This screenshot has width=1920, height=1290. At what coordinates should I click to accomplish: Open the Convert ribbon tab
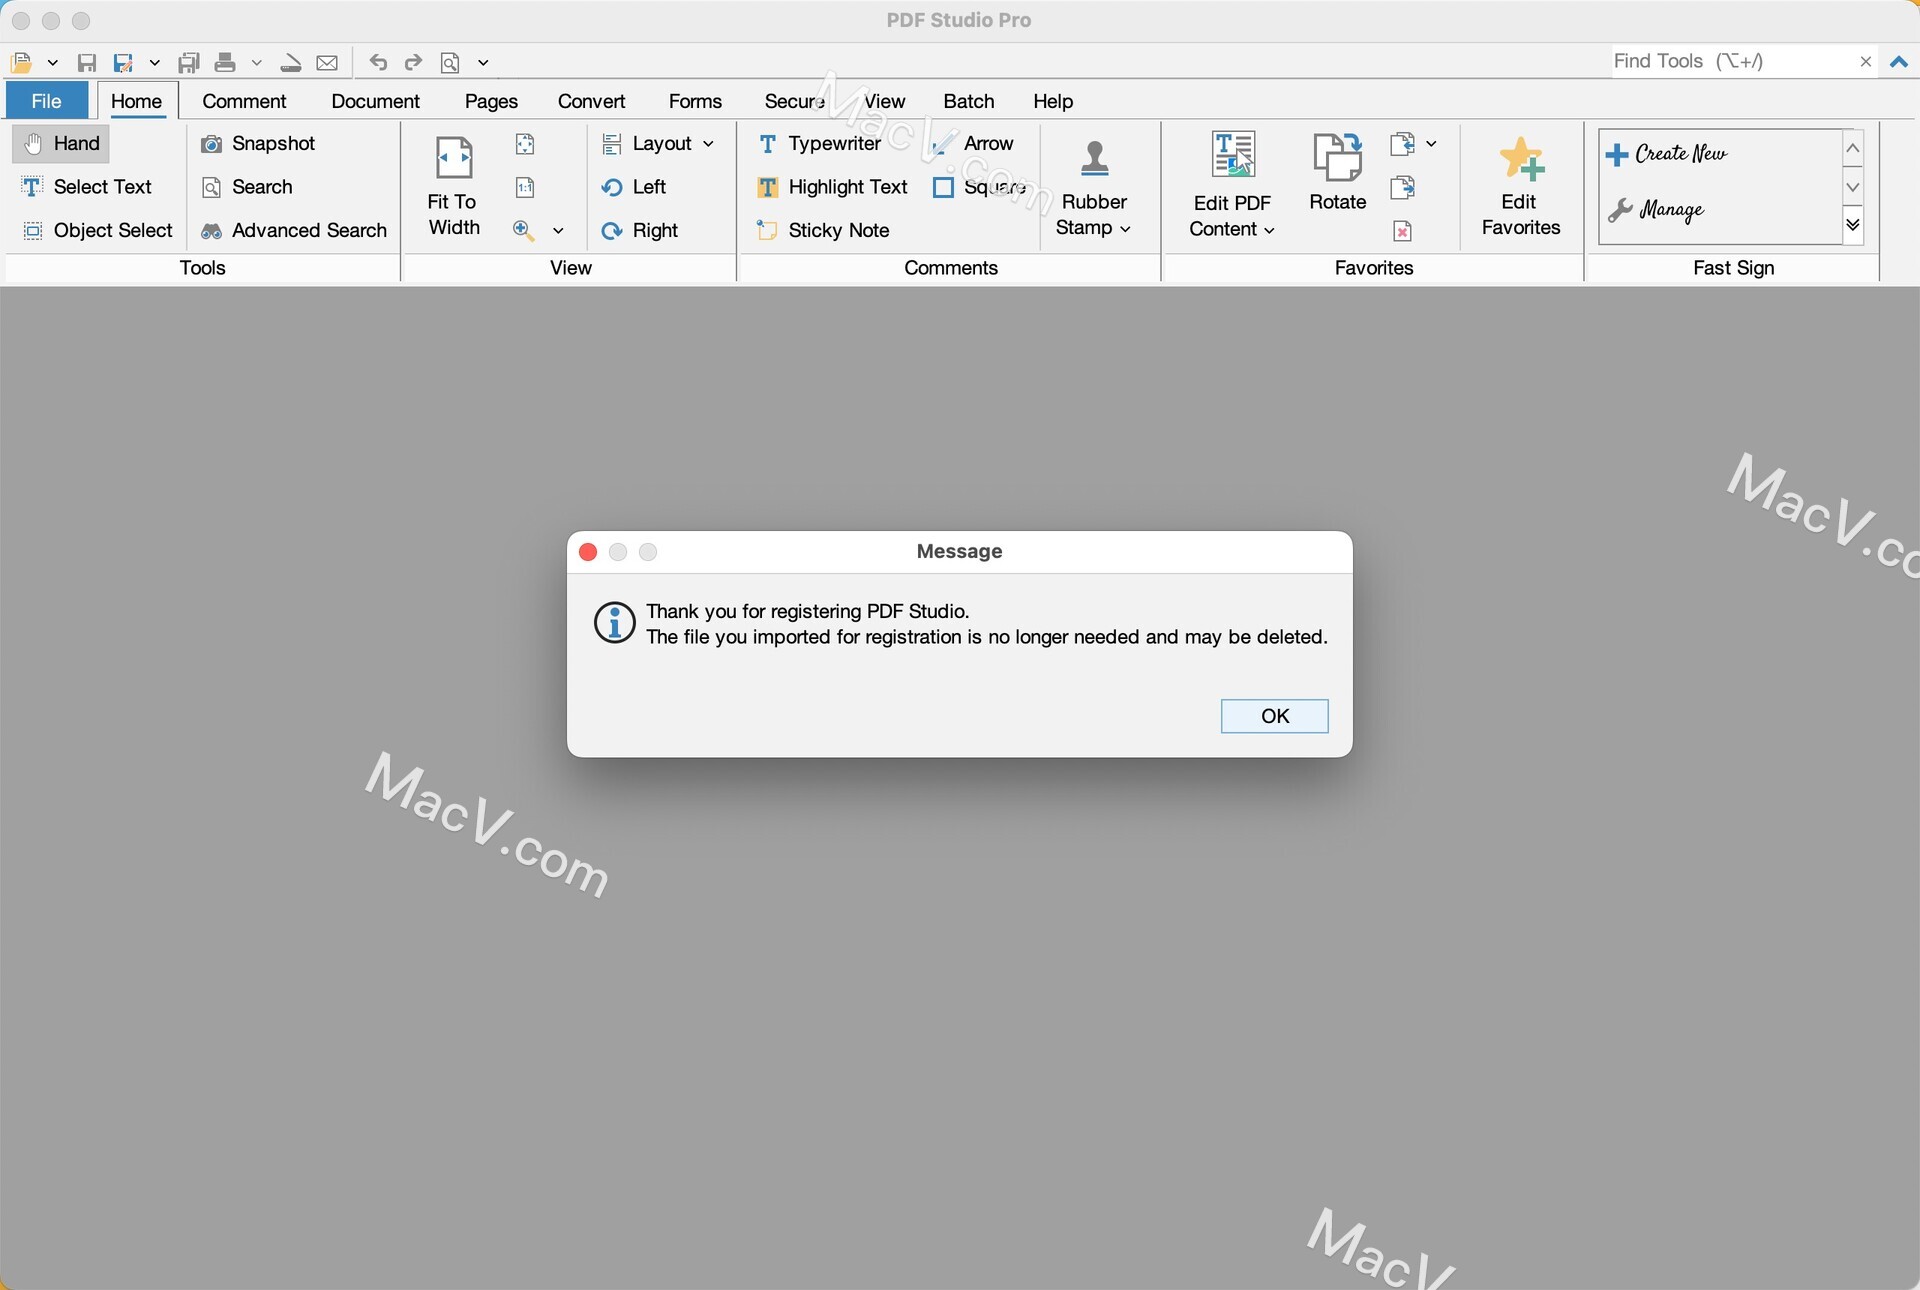click(x=590, y=101)
